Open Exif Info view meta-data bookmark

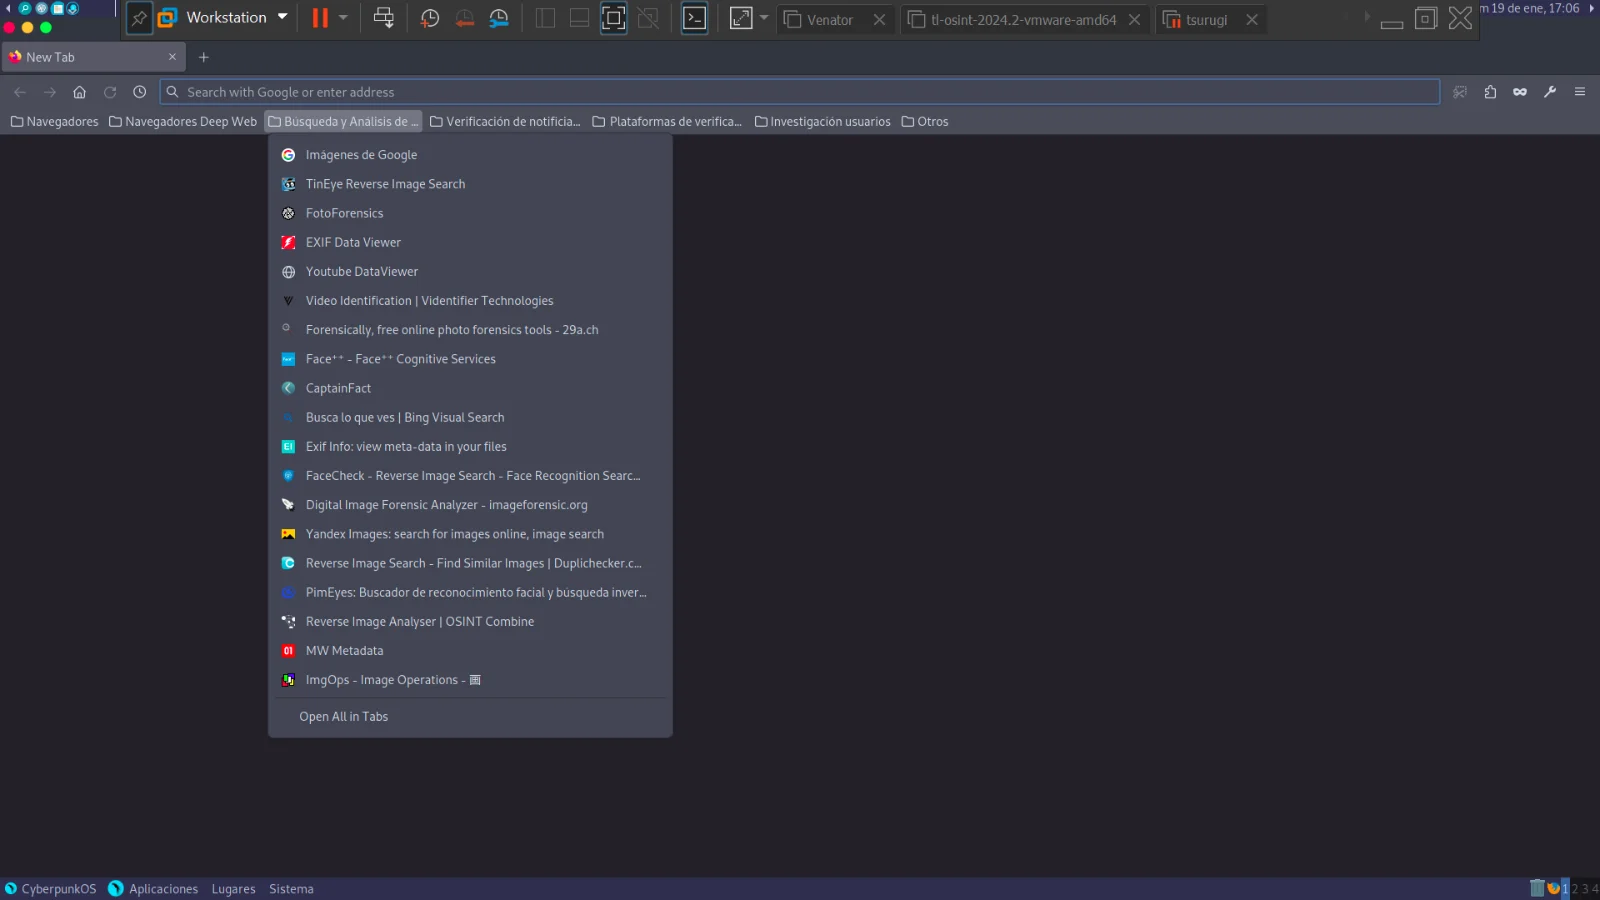click(x=470, y=447)
